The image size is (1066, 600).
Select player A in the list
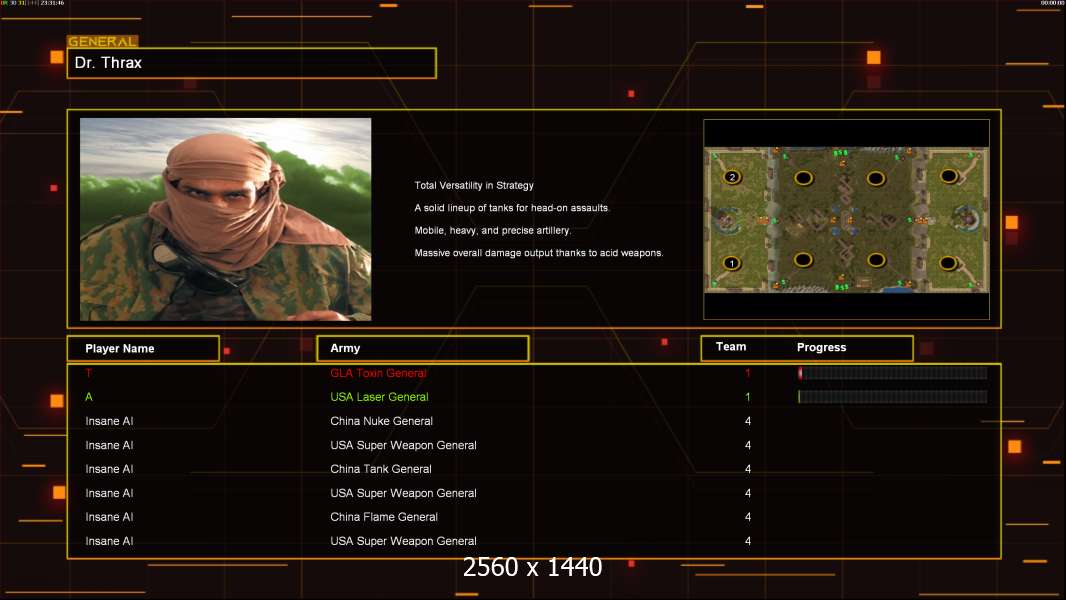point(88,397)
